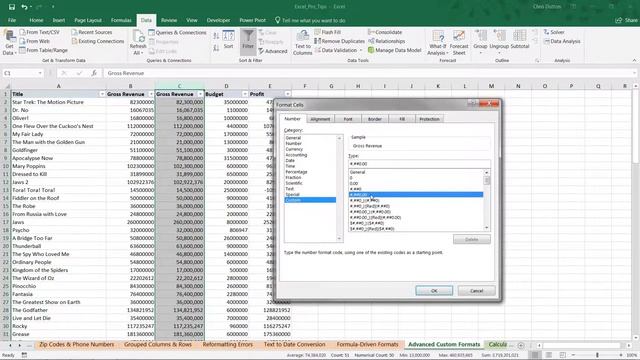
Task: Open the Protection tab in Format Cells
Action: (x=429, y=119)
